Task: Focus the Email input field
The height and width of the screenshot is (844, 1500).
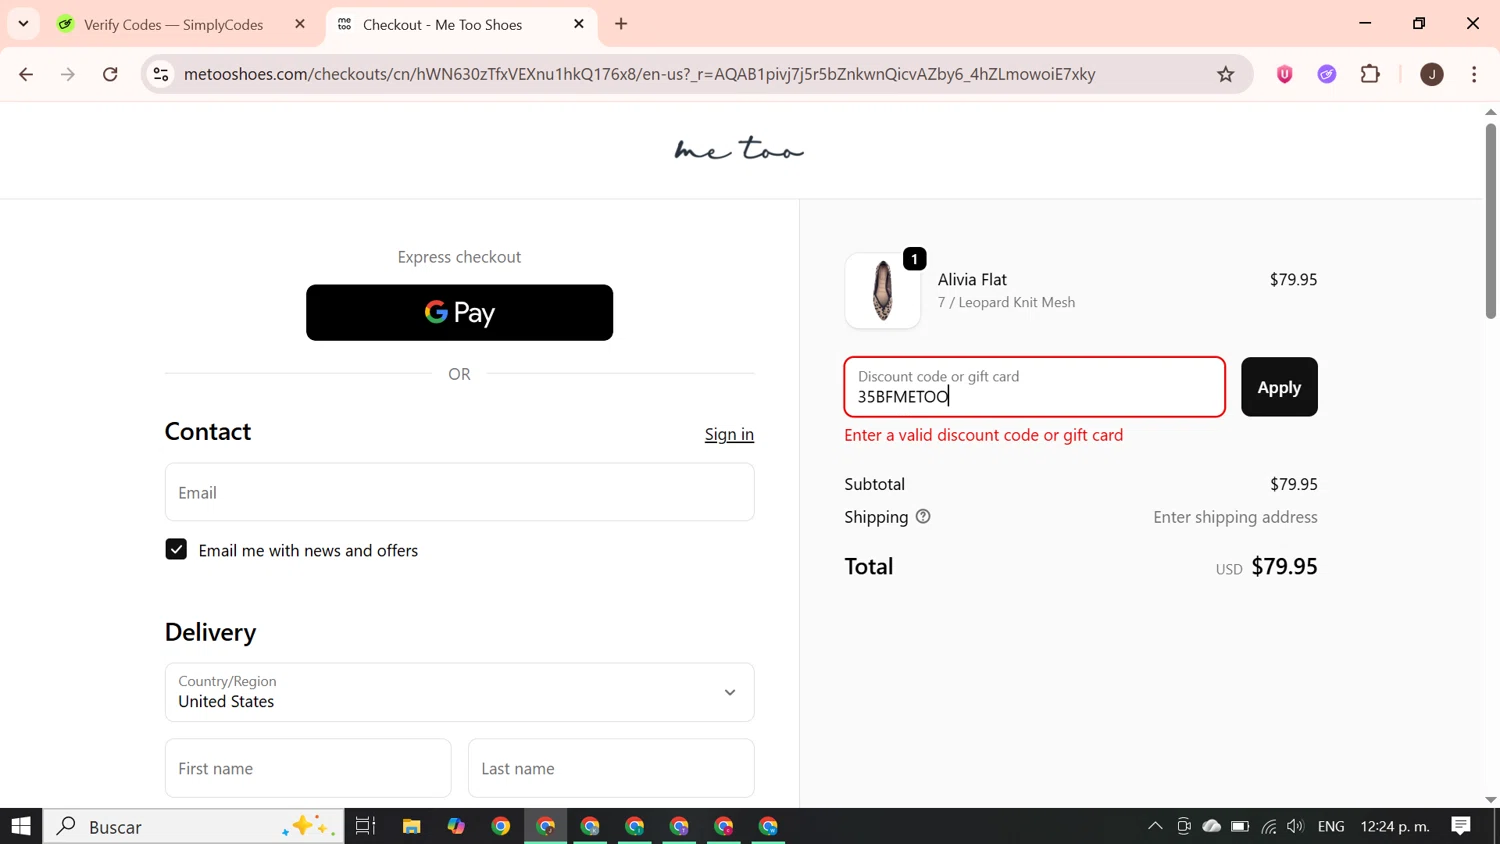Action: pyautogui.click(x=459, y=492)
